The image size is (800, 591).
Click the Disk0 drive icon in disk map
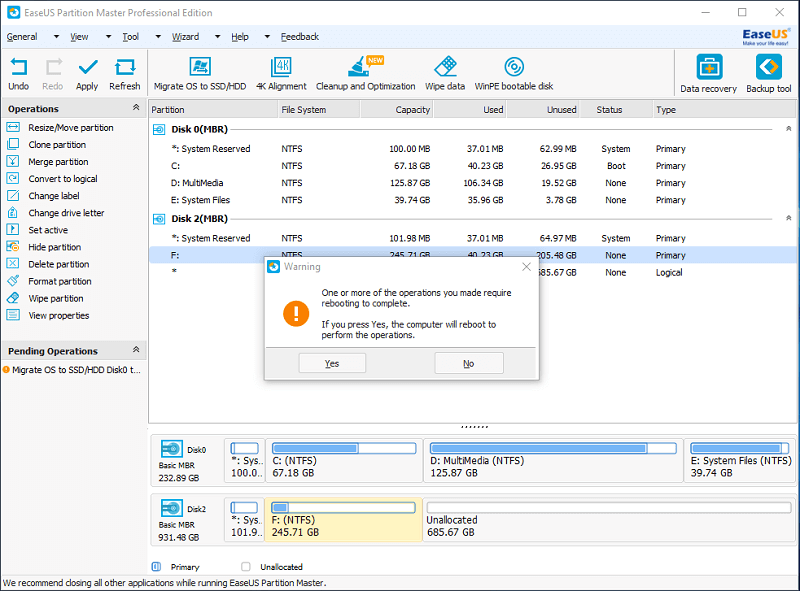(x=171, y=449)
